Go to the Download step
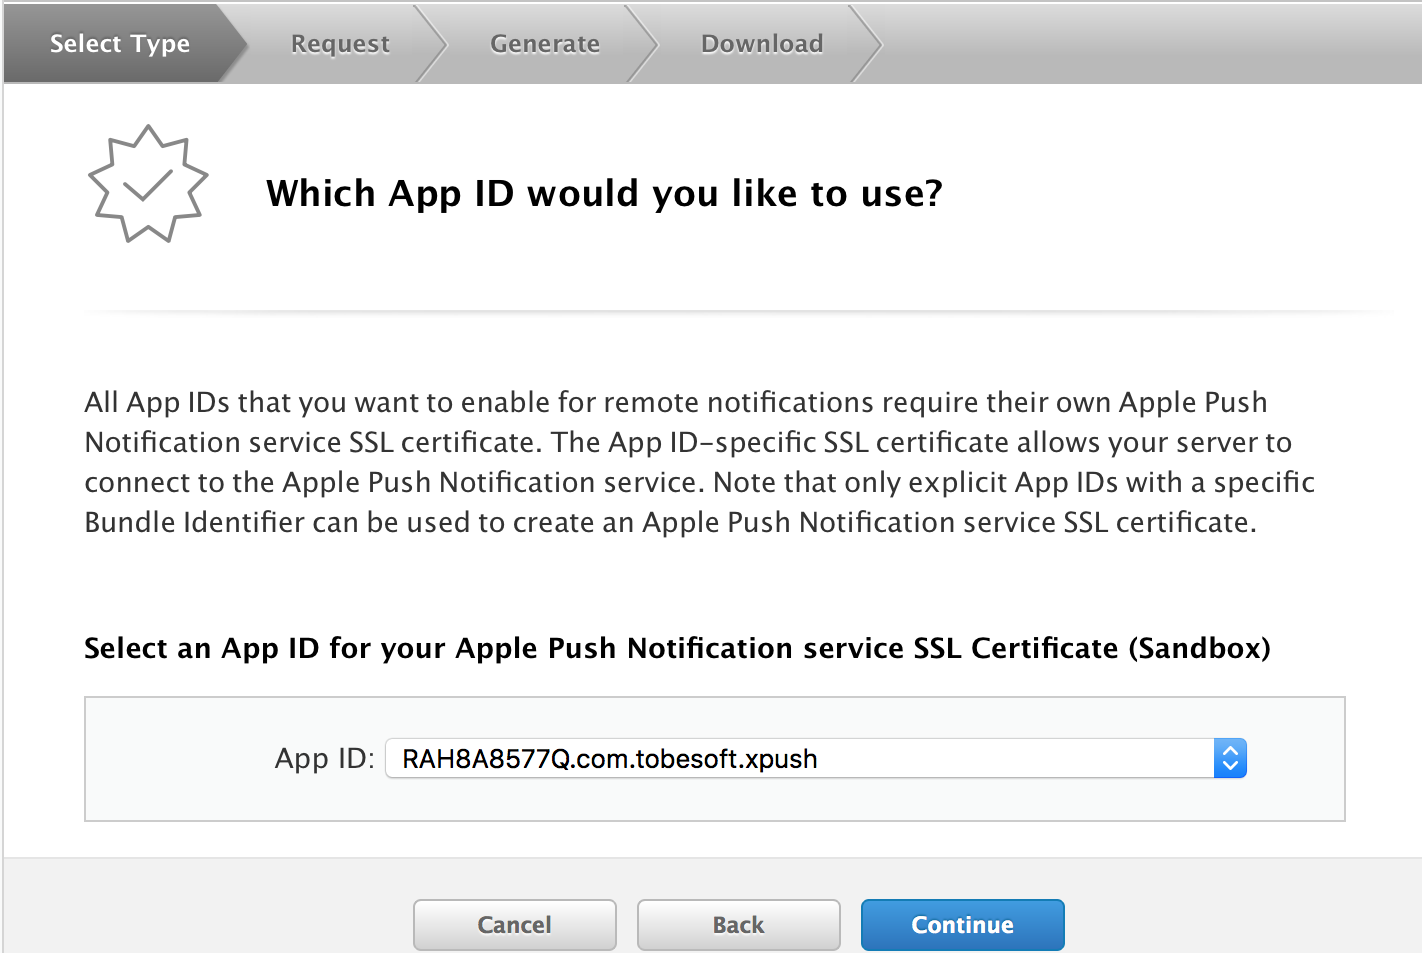The height and width of the screenshot is (955, 1422). click(x=762, y=43)
